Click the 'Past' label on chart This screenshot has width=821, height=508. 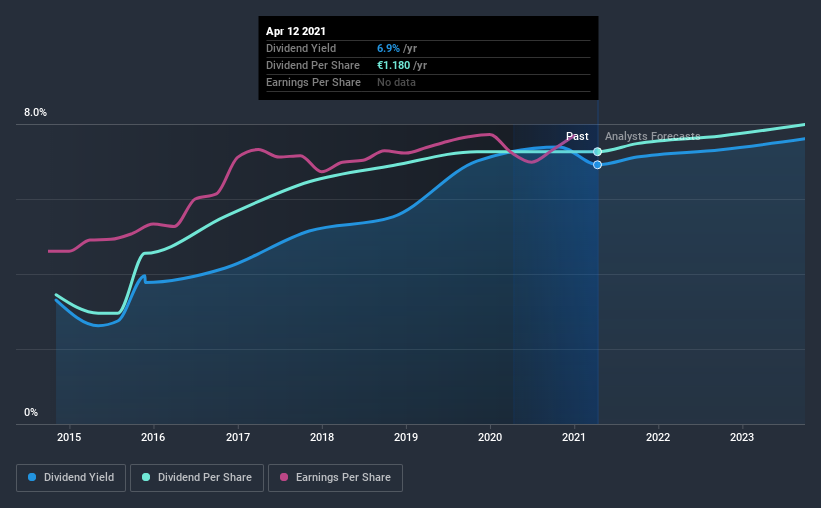click(x=577, y=136)
